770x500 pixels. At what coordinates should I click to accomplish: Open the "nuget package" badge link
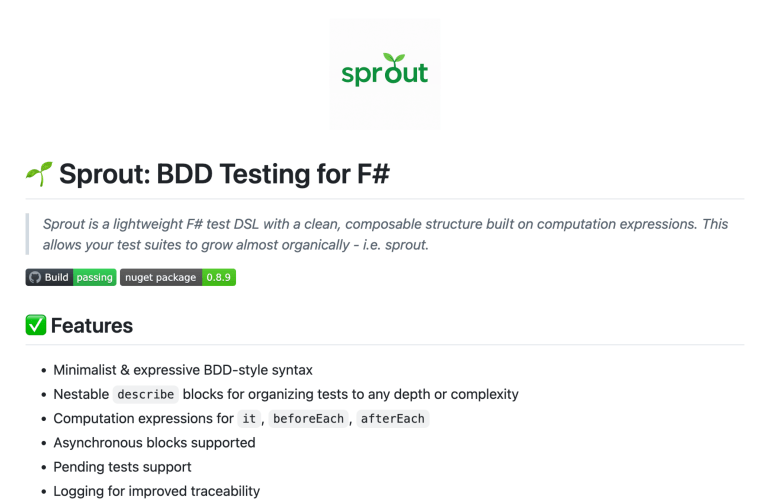[160, 277]
